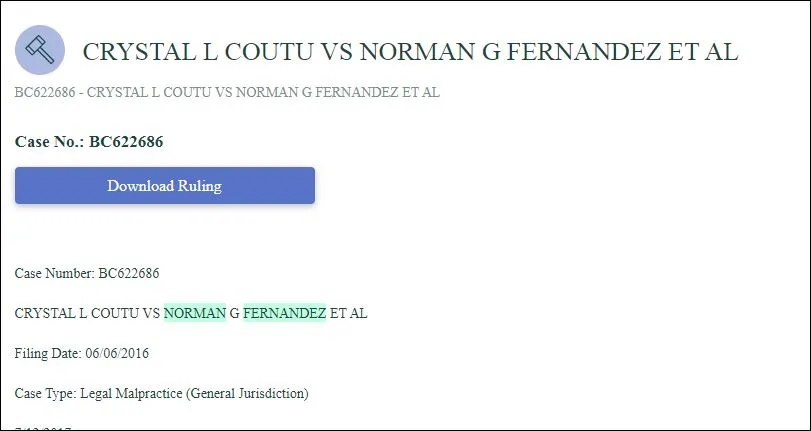This screenshot has width=811, height=431.
Task: Click 'CRYSTAL L COUTU VS' in the body line
Action: point(87,313)
